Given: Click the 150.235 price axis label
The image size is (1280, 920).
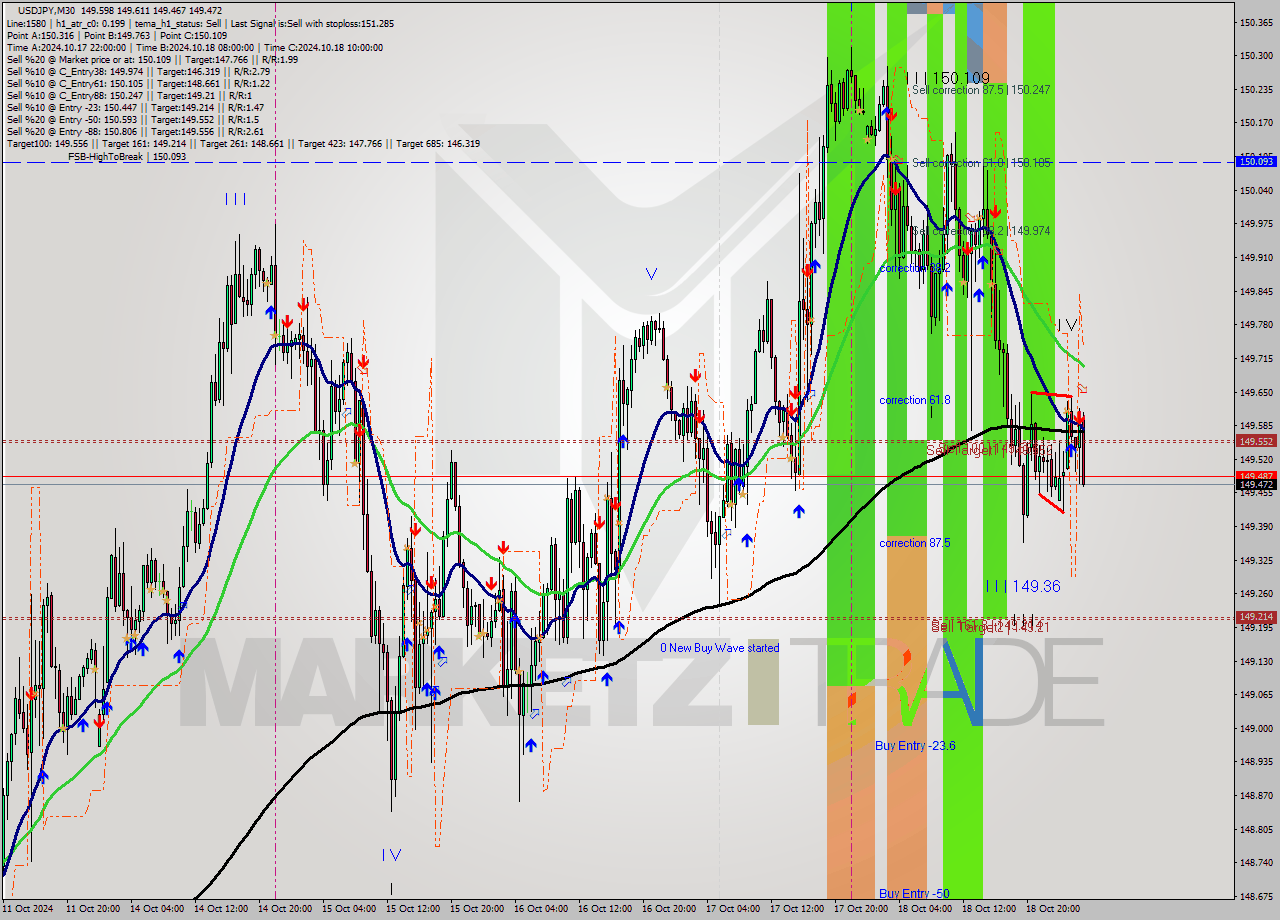Looking at the screenshot, I should [1256, 90].
